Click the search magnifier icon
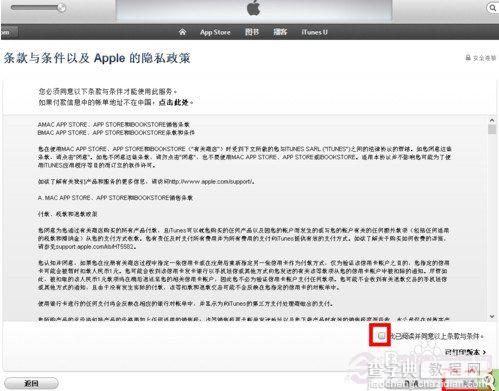The height and width of the screenshot is (391, 499). (492, 7)
